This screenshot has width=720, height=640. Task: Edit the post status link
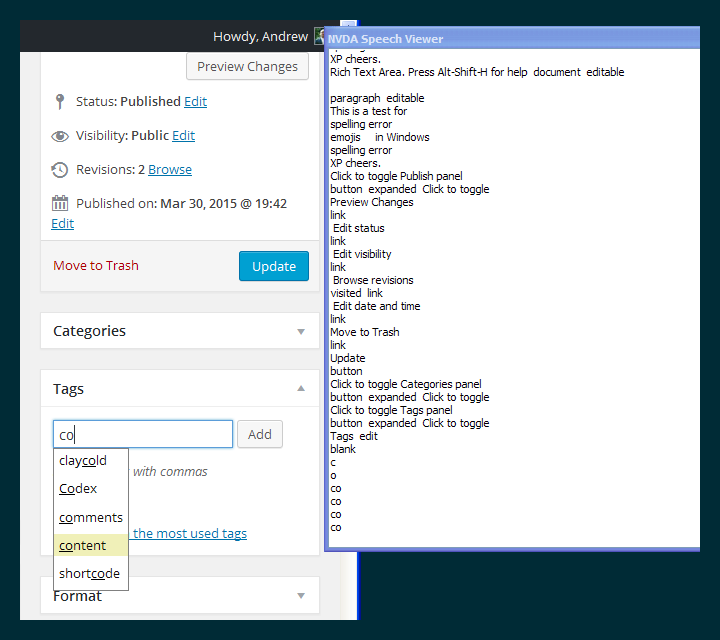(x=196, y=101)
